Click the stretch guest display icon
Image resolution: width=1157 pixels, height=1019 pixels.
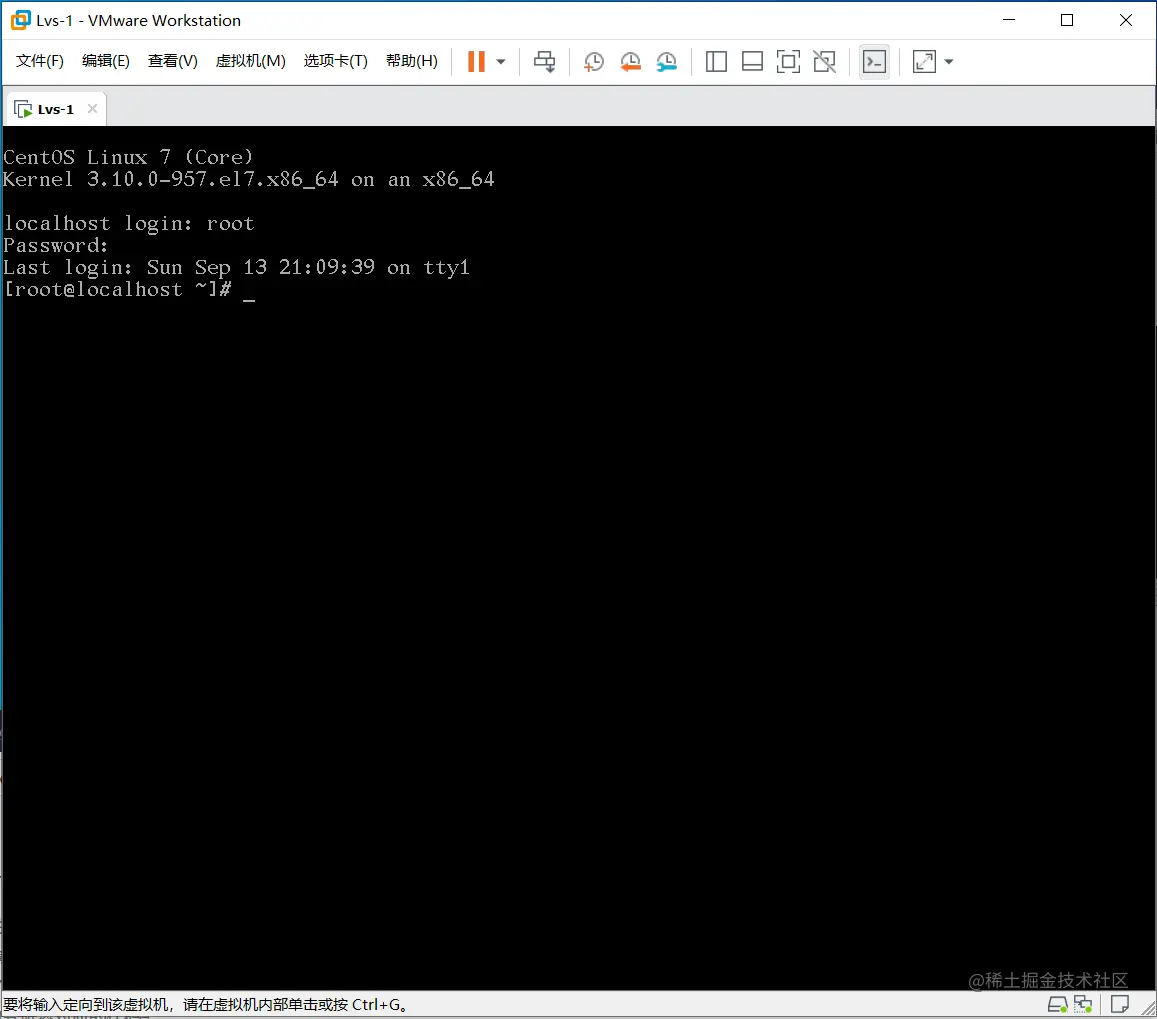(x=924, y=62)
